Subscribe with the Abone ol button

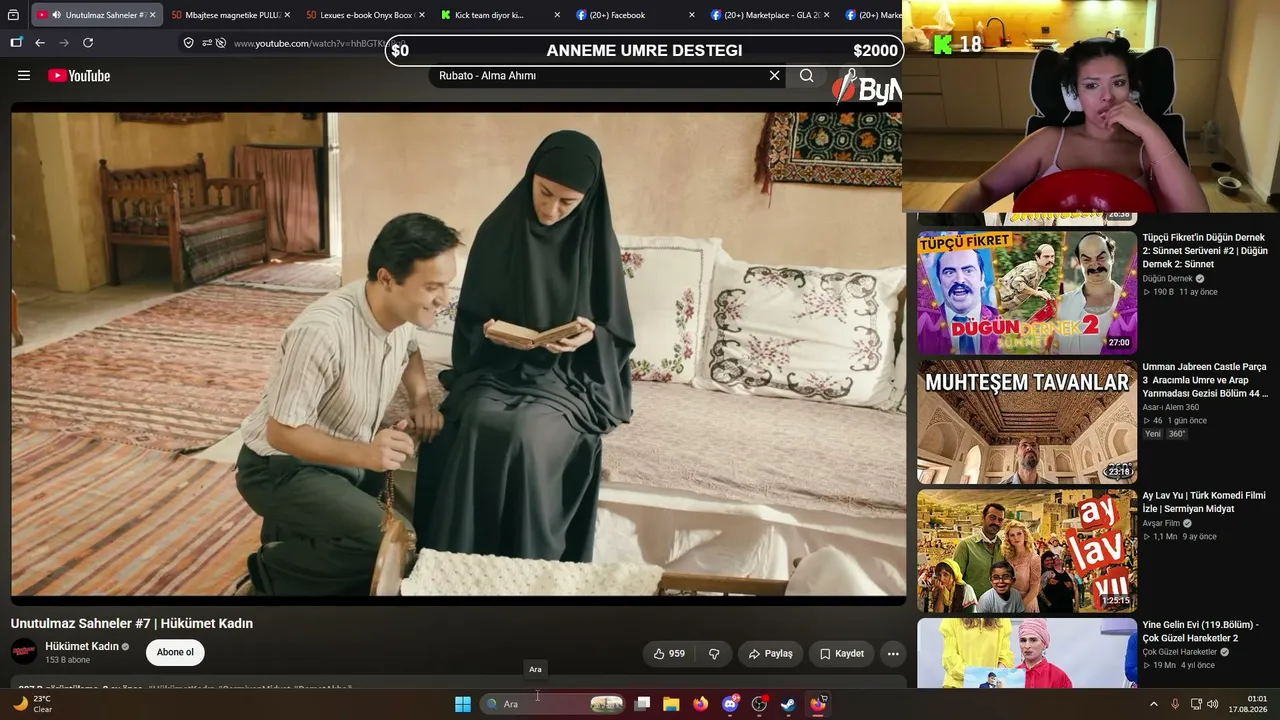click(x=175, y=653)
